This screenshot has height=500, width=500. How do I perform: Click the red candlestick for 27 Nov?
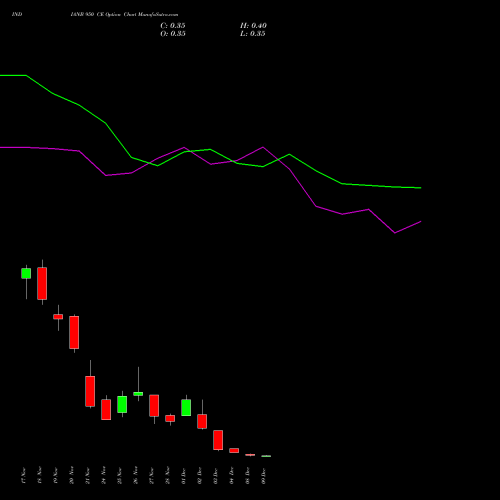(x=154, y=406)
